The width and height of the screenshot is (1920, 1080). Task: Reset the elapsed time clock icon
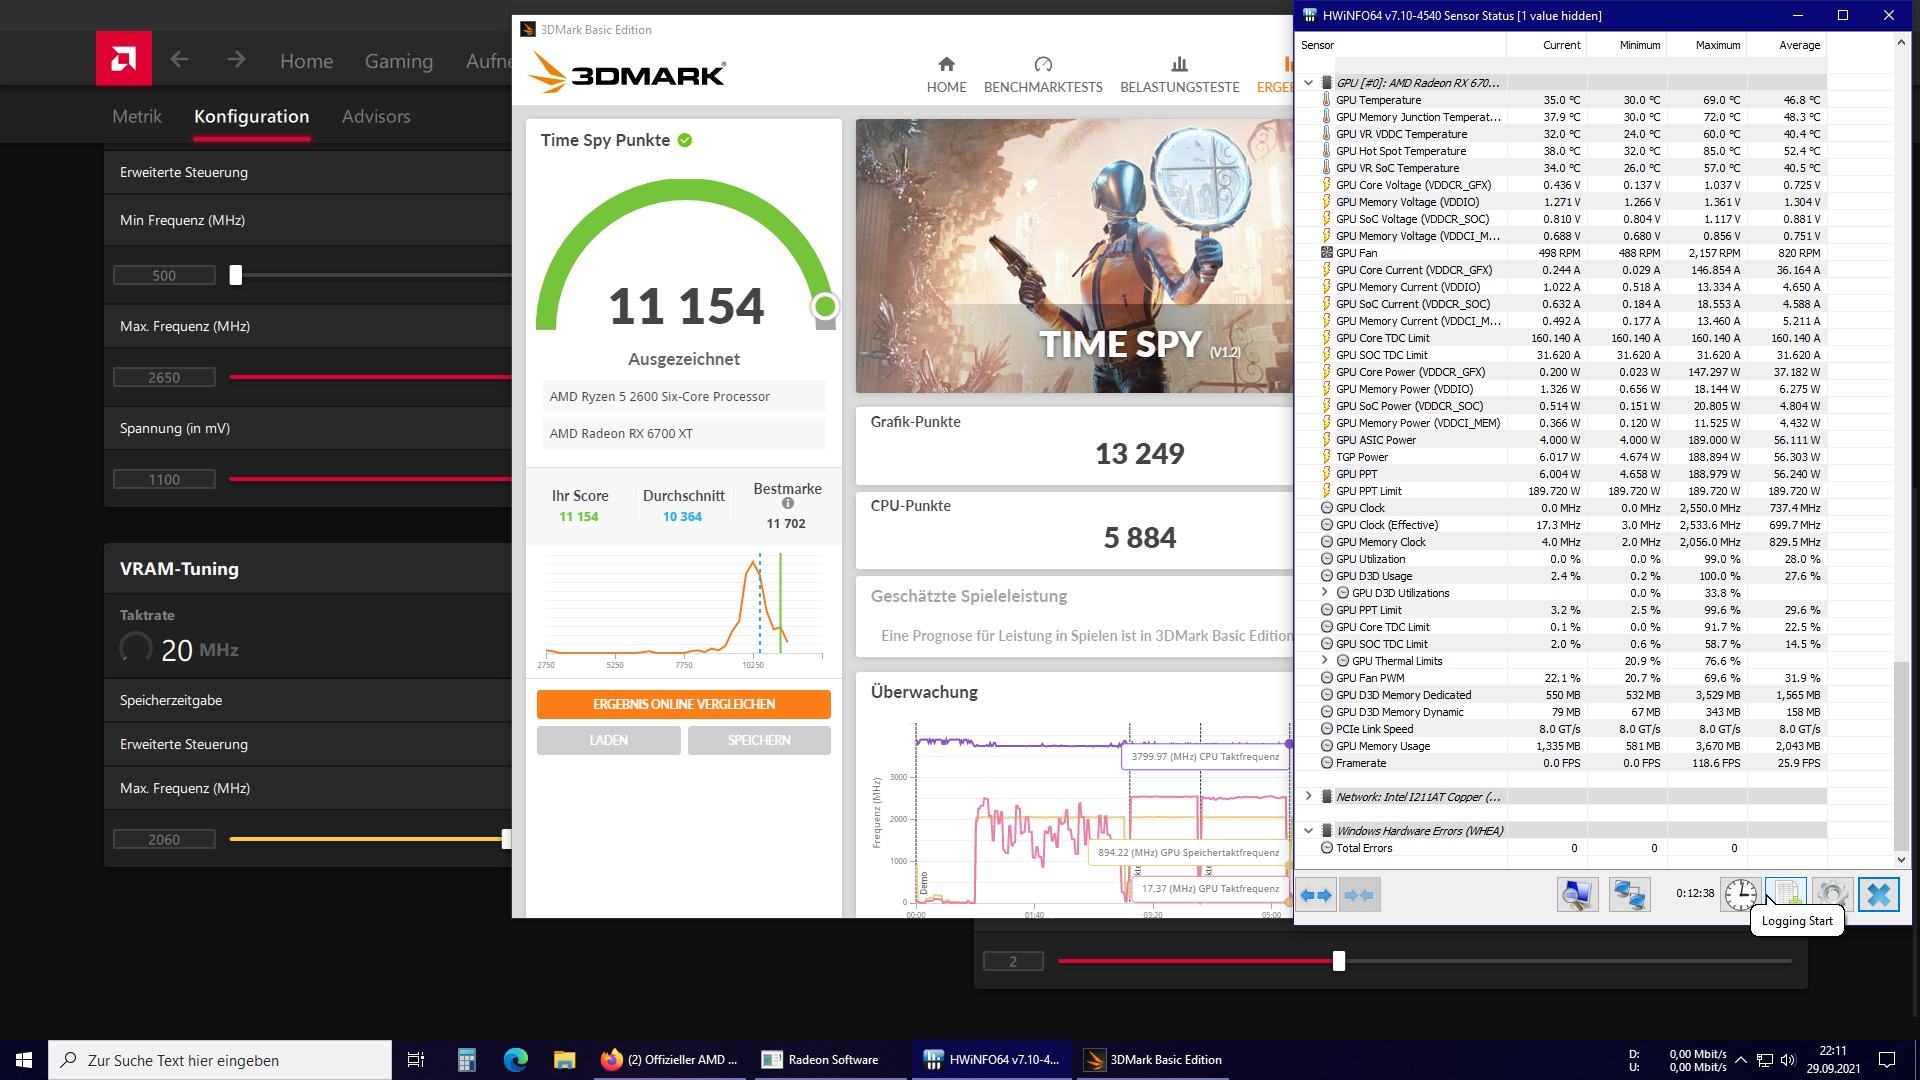point(1740,894)
